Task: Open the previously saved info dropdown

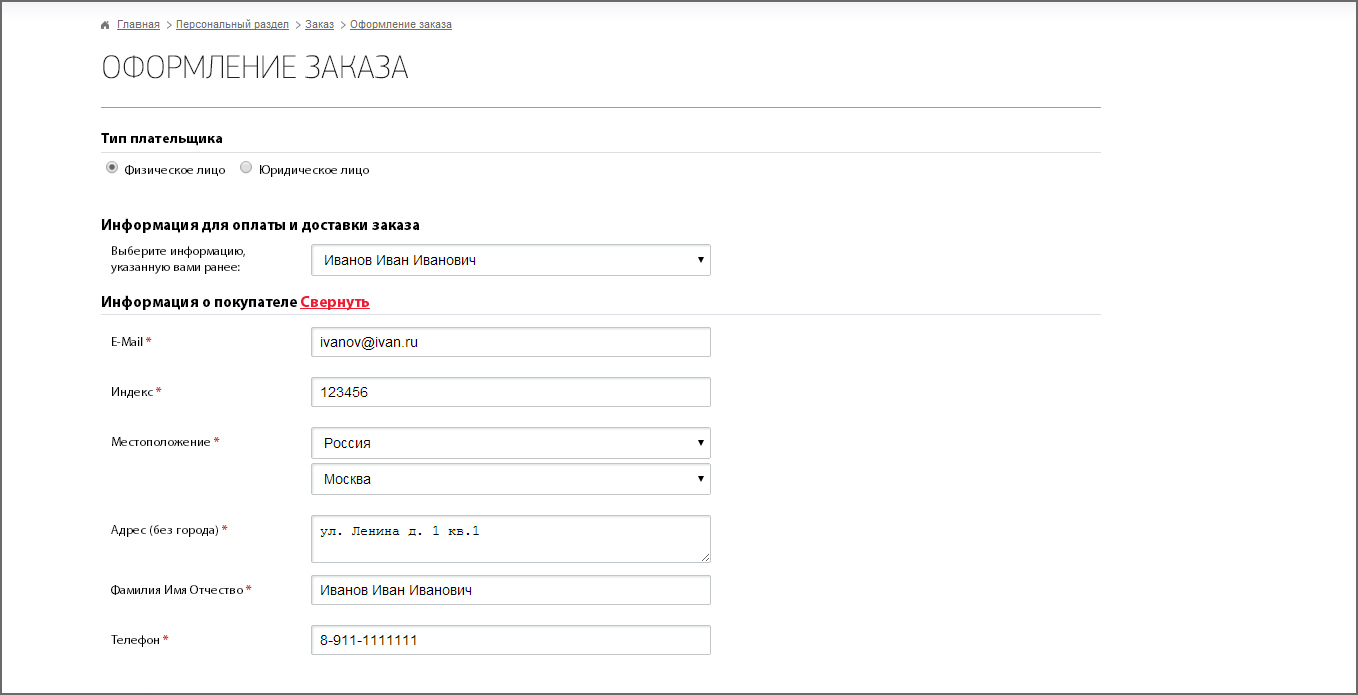Action: point(510,260)
